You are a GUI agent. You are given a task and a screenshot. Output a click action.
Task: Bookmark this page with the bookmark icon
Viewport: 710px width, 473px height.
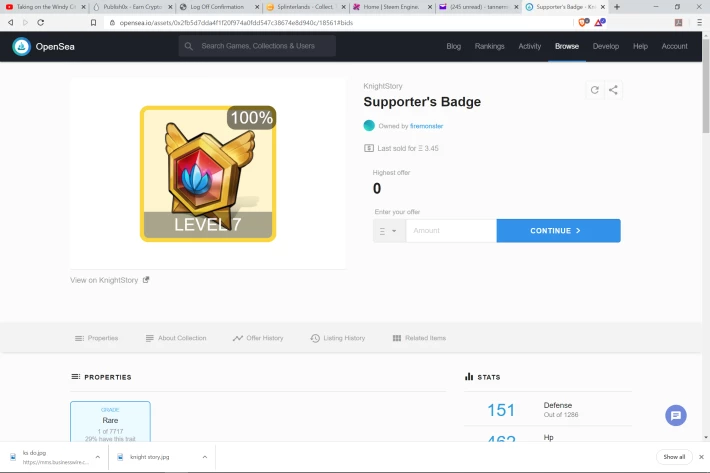click(93, 23)
